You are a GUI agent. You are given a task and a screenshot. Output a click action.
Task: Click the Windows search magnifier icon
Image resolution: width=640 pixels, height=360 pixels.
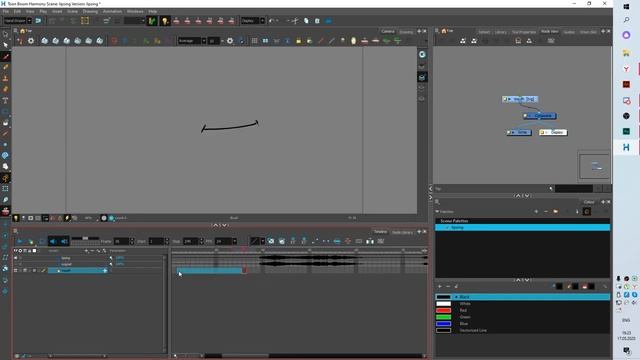[626, 20]
